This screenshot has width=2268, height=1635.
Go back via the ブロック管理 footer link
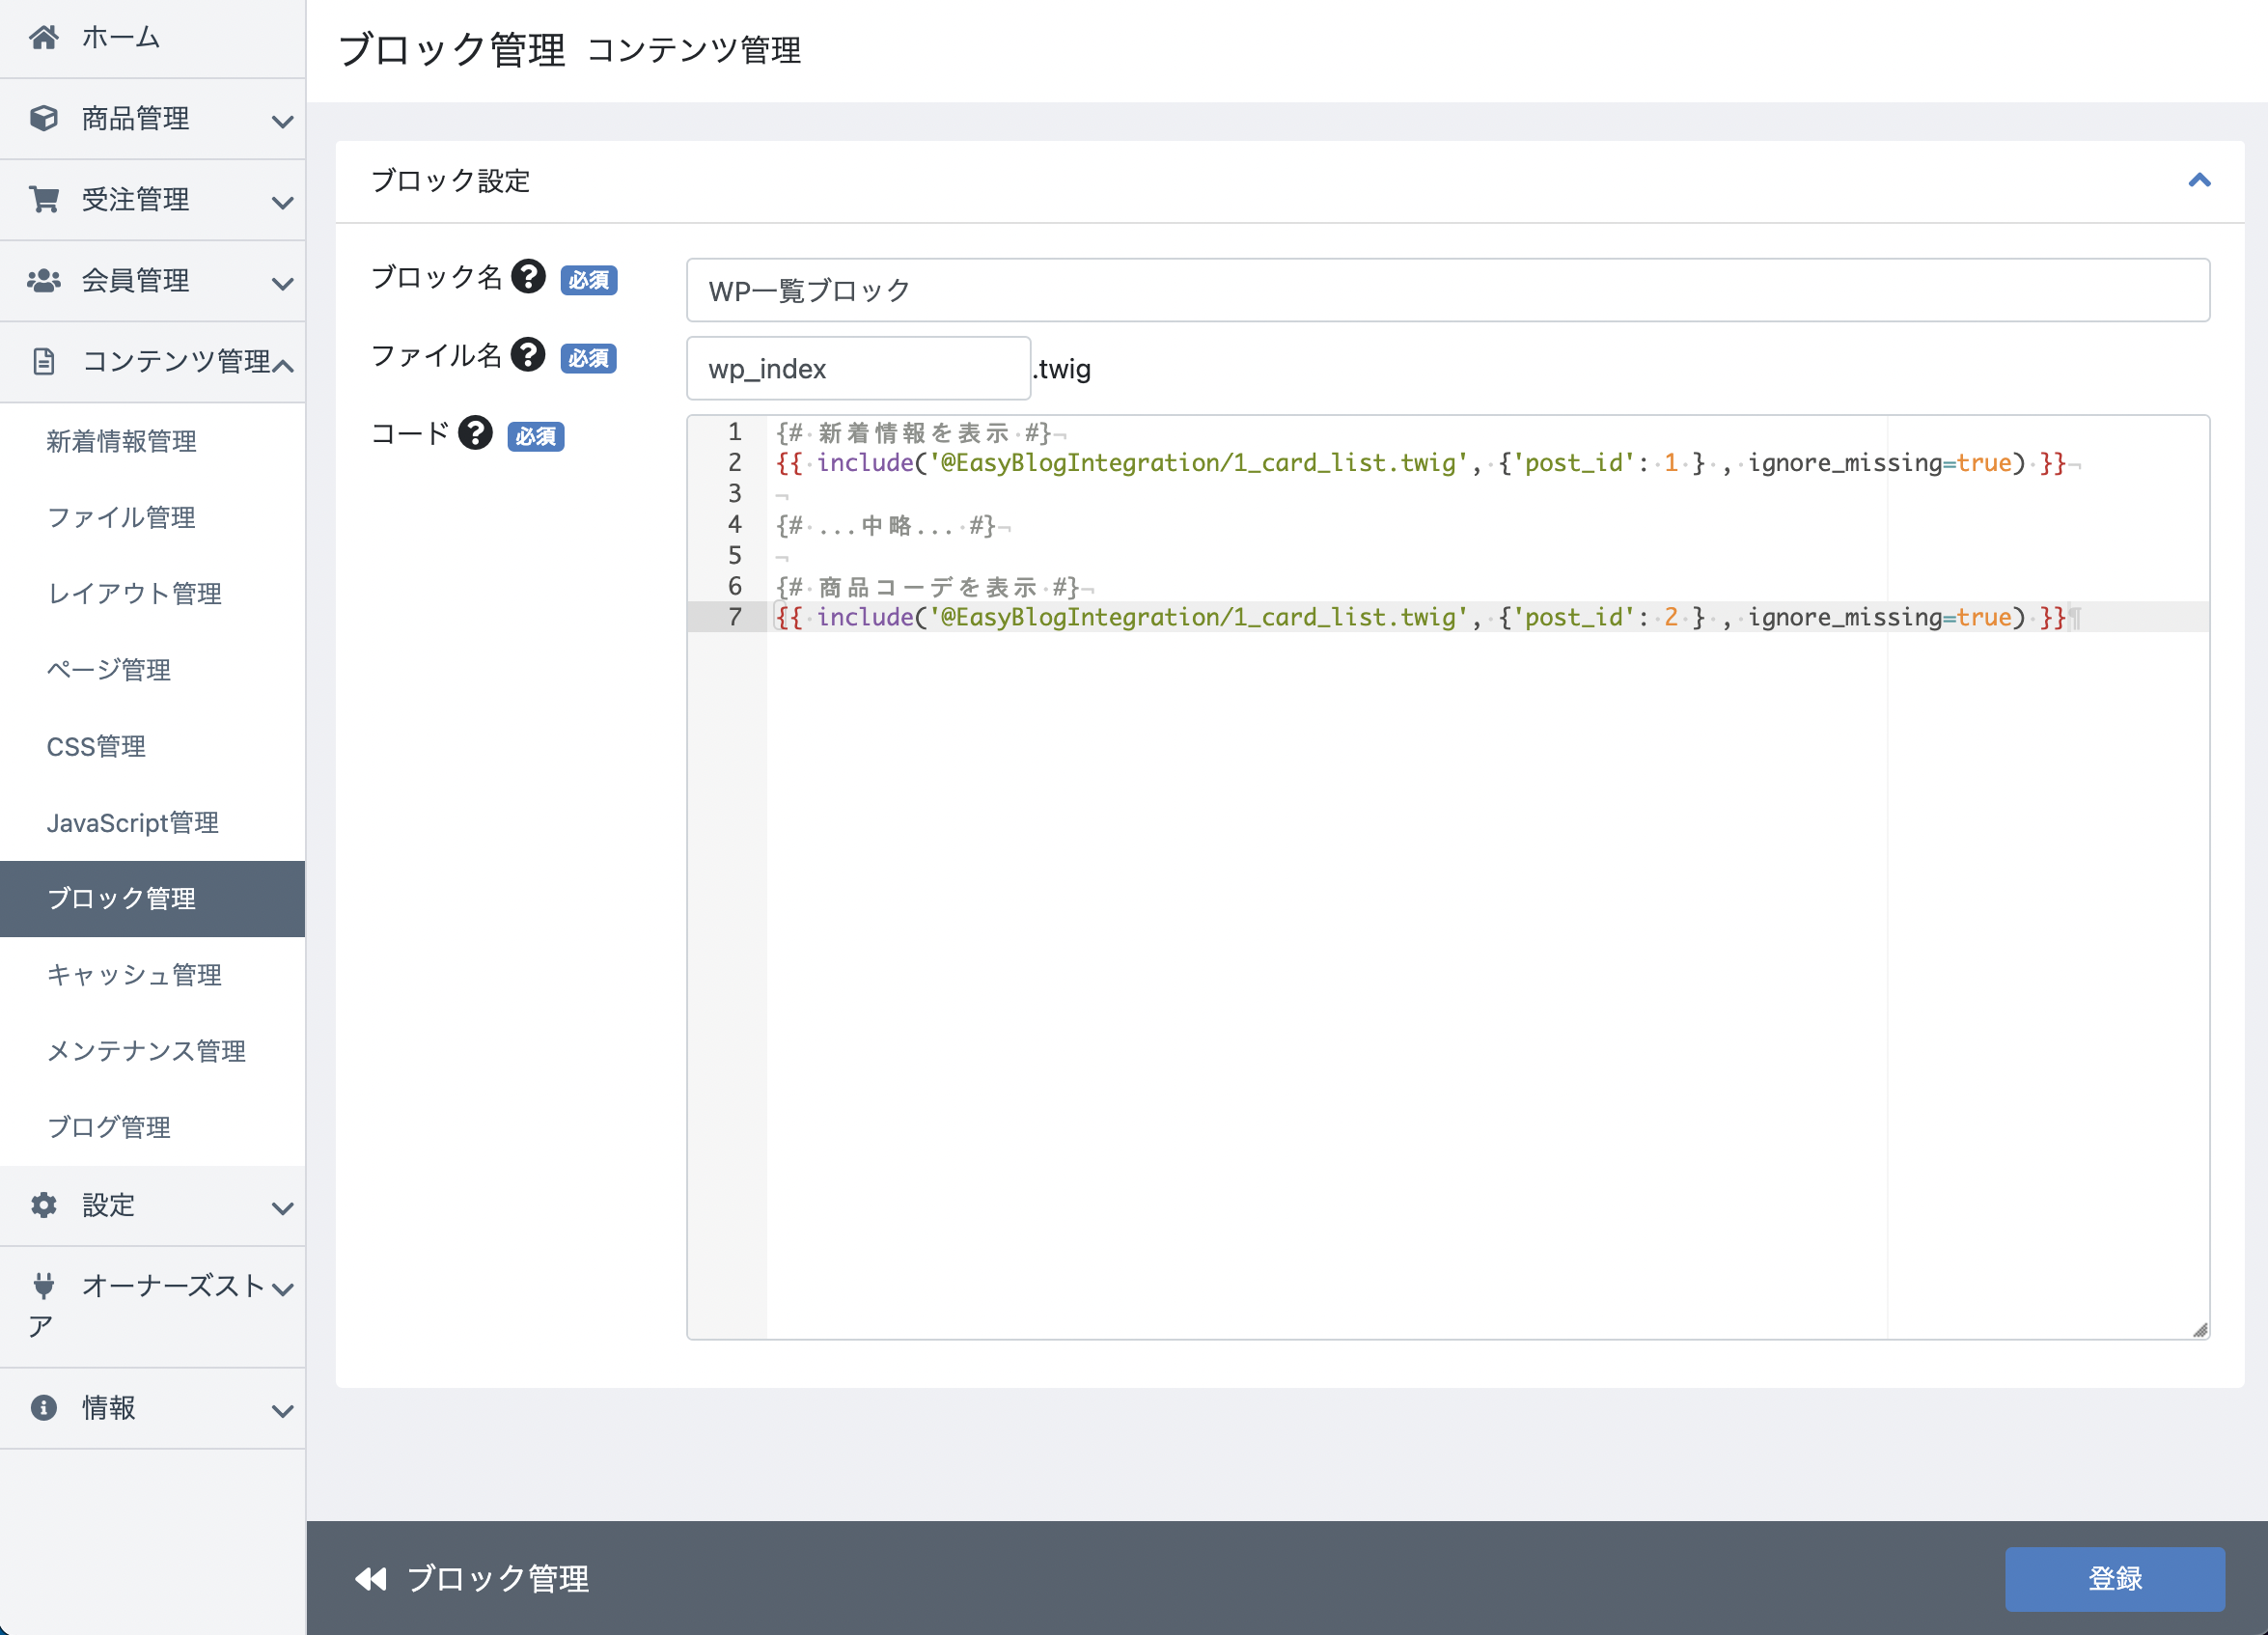coord(473,1578)
